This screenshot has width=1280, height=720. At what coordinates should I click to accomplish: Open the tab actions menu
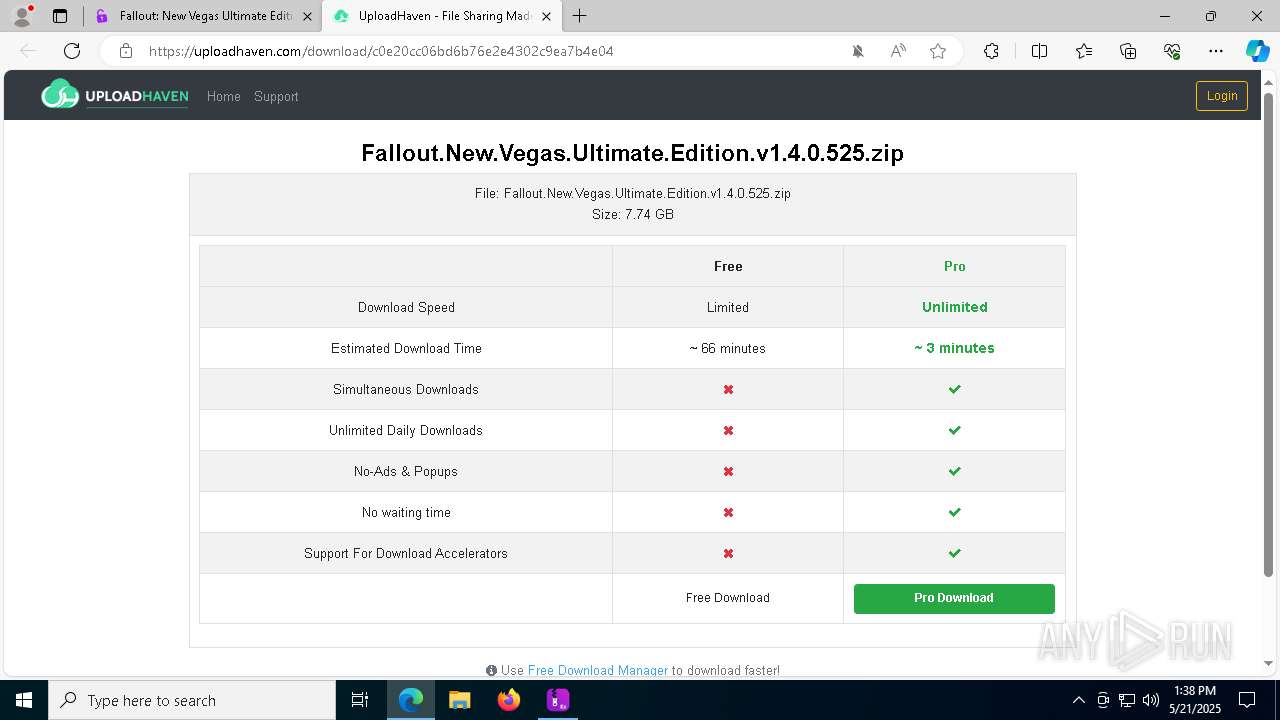(60, 16)
